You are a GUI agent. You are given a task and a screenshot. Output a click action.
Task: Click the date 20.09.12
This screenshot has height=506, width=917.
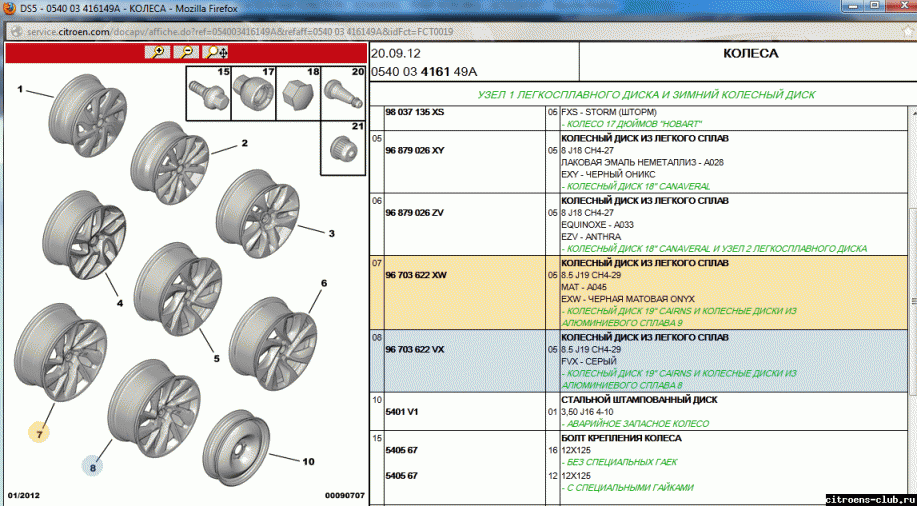(396, 54)
